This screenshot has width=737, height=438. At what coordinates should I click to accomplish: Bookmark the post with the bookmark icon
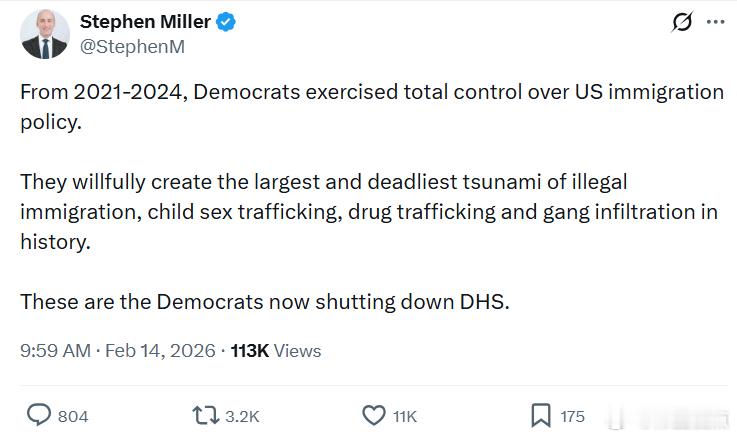[540, 415]
